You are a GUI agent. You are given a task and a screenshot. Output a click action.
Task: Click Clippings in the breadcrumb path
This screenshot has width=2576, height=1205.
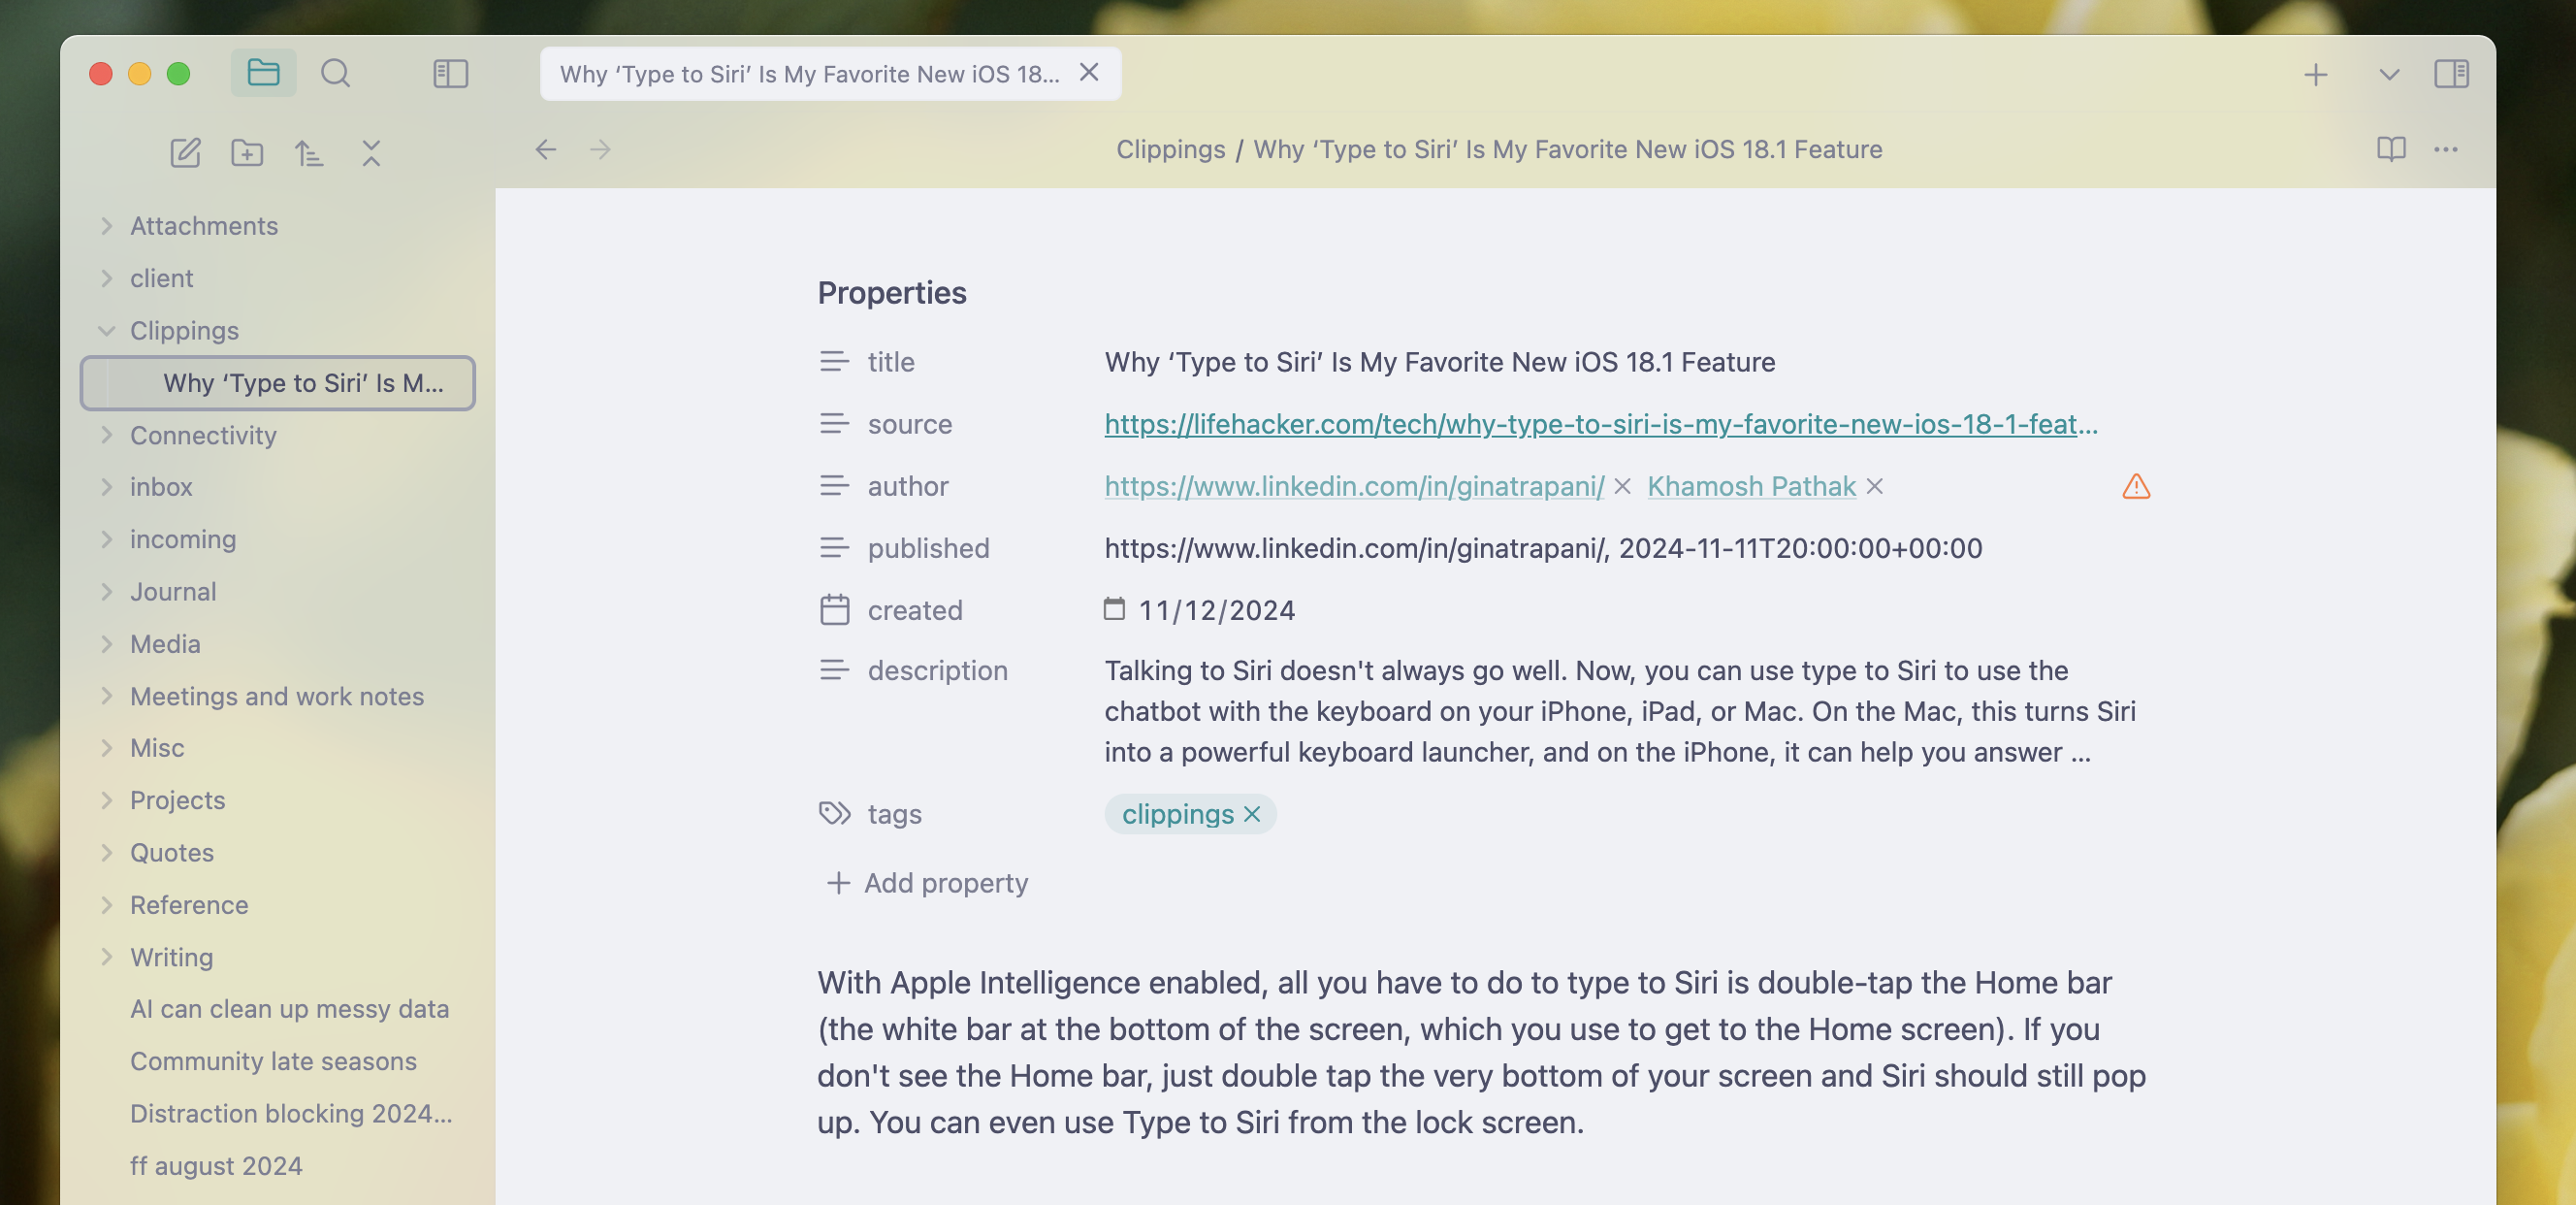(x=1170, y=149)
